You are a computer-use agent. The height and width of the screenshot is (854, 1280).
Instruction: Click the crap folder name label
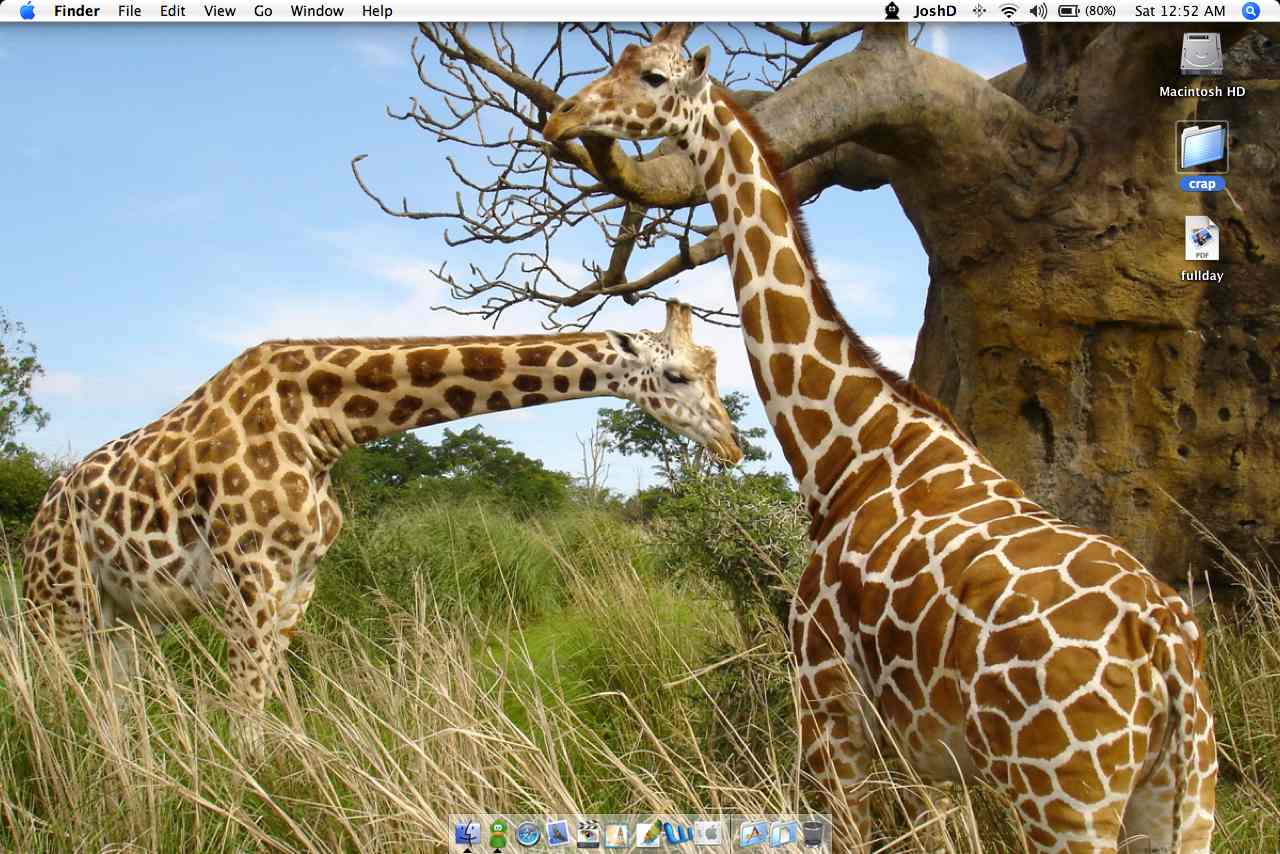[1202, 184]
